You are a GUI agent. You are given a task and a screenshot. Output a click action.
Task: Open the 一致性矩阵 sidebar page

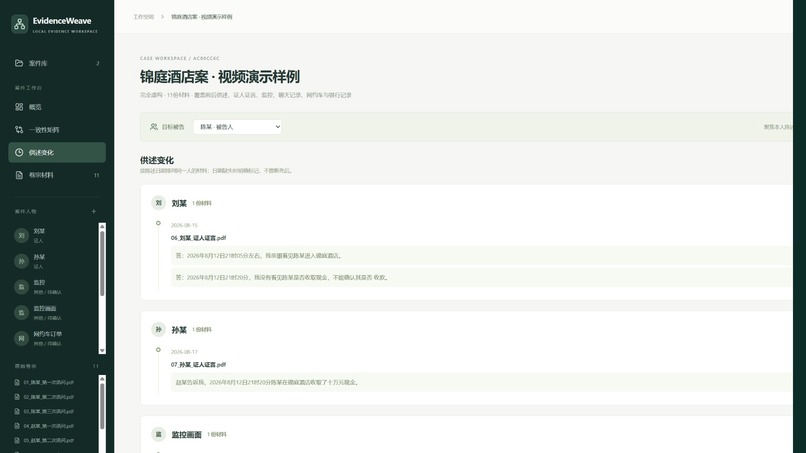tap(57, 130)
